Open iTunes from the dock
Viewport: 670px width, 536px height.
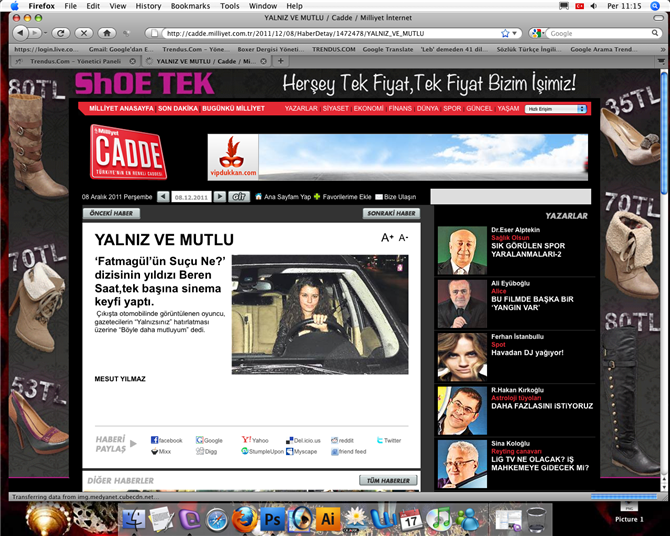click(438, 518)
